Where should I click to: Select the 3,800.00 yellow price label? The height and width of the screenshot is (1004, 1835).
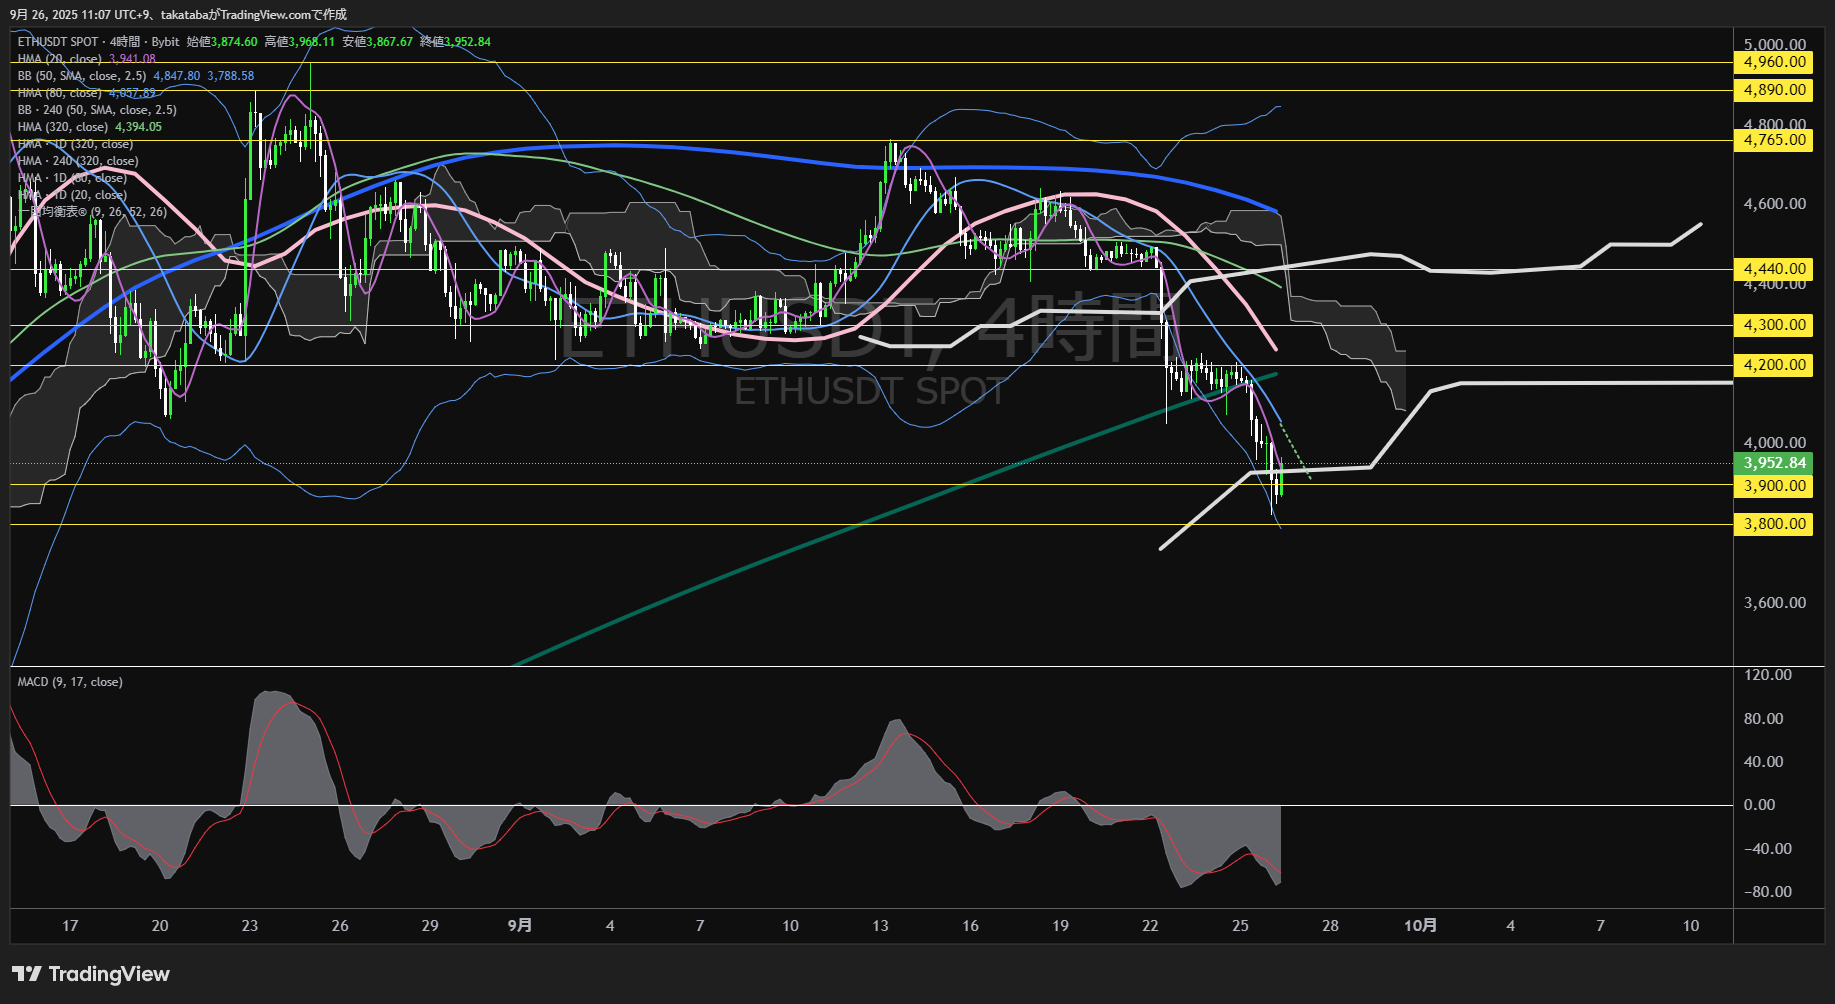tap(1774, 524)
